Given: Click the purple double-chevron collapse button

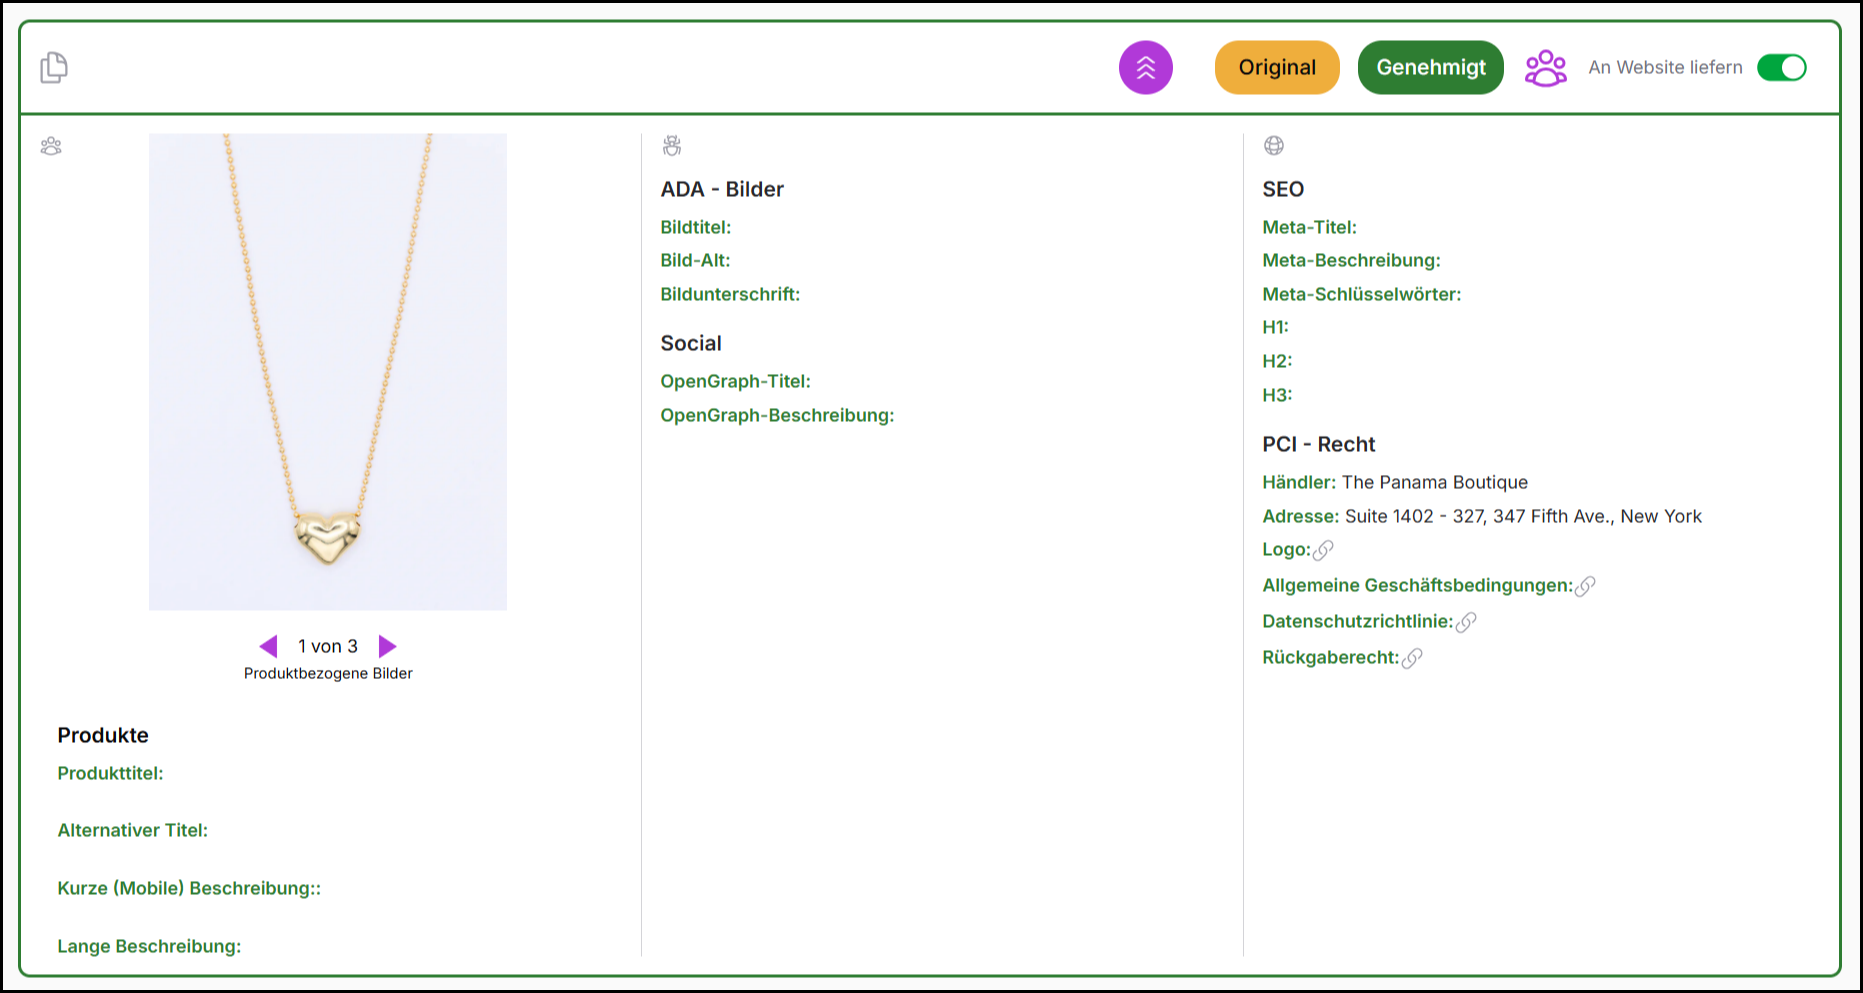Looking at the screenshot, I should tap(1145, 68).
